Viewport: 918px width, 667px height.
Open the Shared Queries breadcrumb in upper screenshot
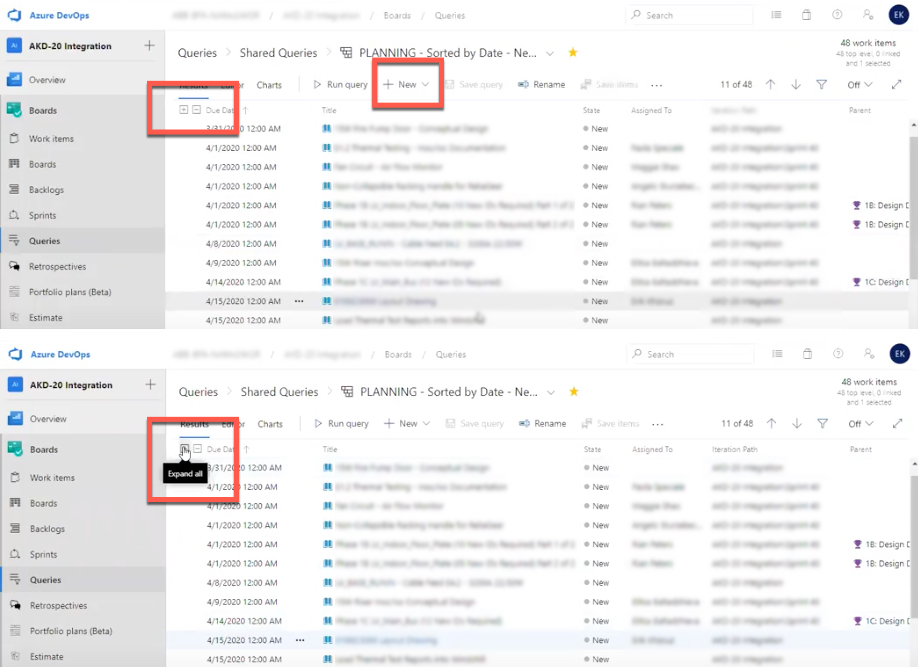point(278,53)
